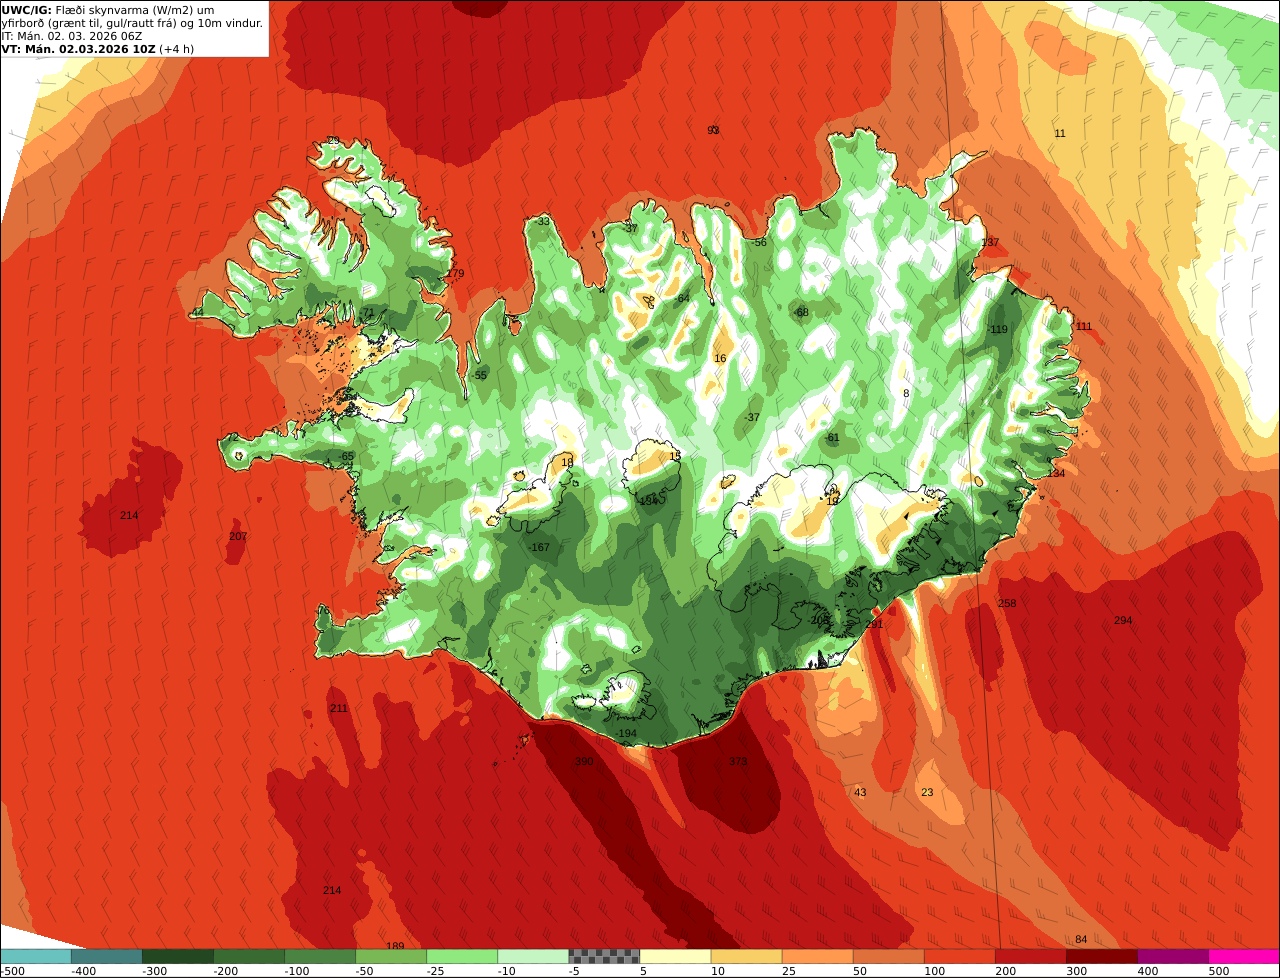Screen dimensions: 1280x978
Task: Click the map value '-56' in north Iceland
Action: pyautogui.click(x=759, y=243)
